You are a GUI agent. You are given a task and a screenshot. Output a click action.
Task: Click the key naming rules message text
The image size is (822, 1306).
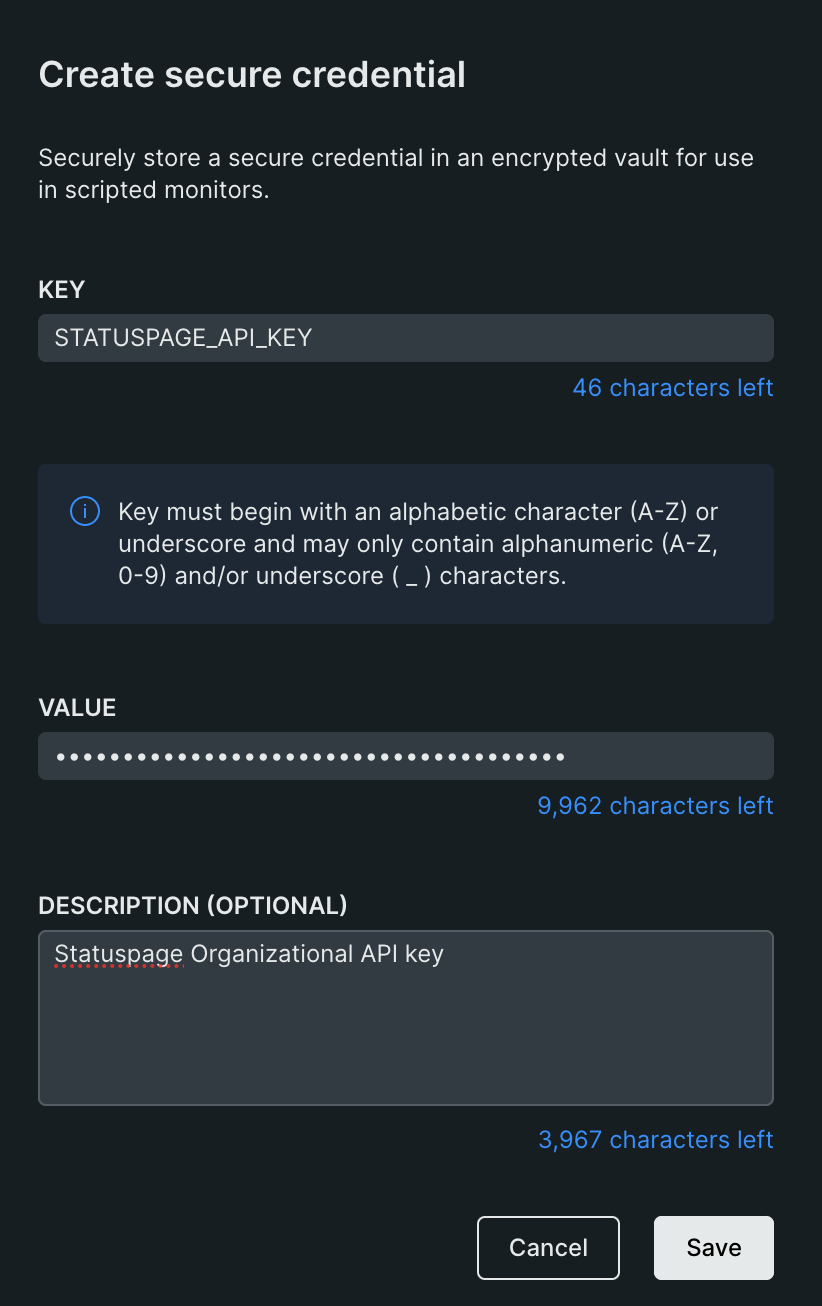click(418, 544)
